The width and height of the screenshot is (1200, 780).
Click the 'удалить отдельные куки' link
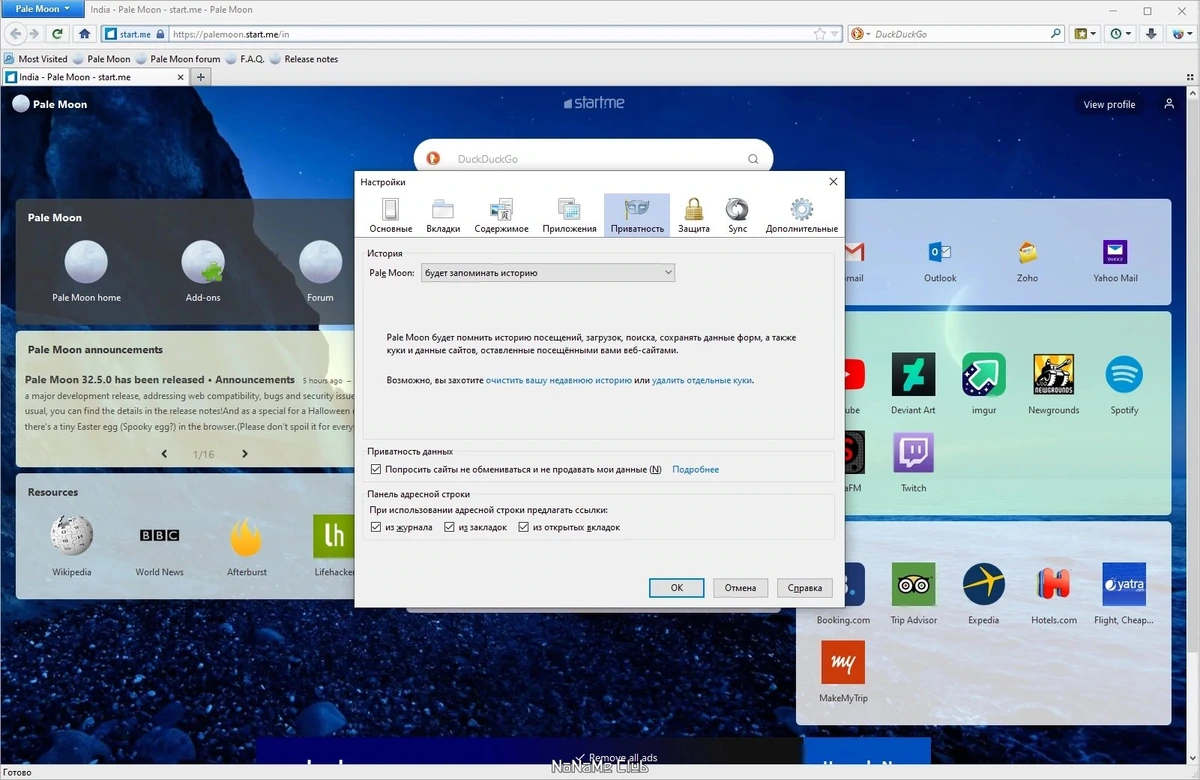(x=702, y=380)
